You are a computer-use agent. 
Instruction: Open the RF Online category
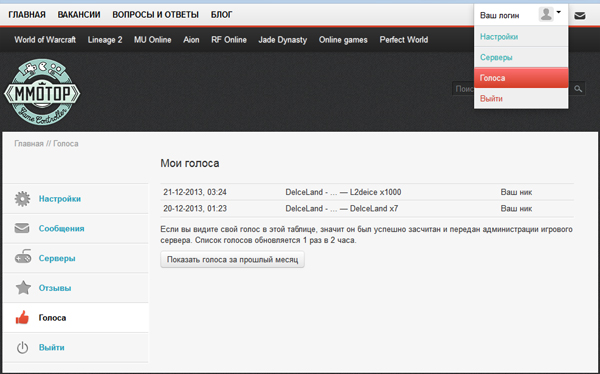229,40
